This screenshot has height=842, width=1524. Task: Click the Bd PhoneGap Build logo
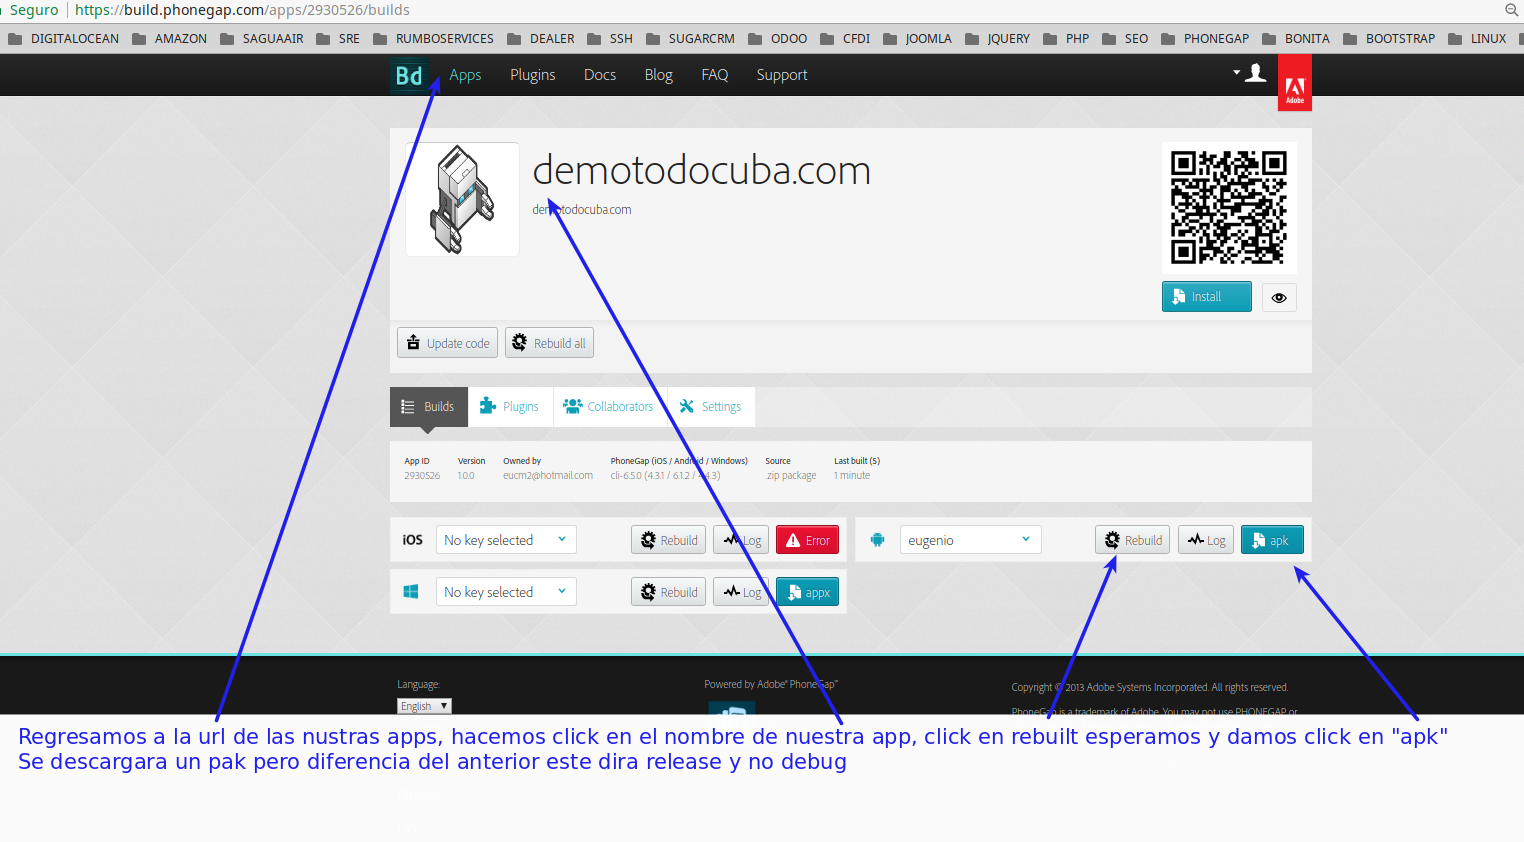coord(410,75)
